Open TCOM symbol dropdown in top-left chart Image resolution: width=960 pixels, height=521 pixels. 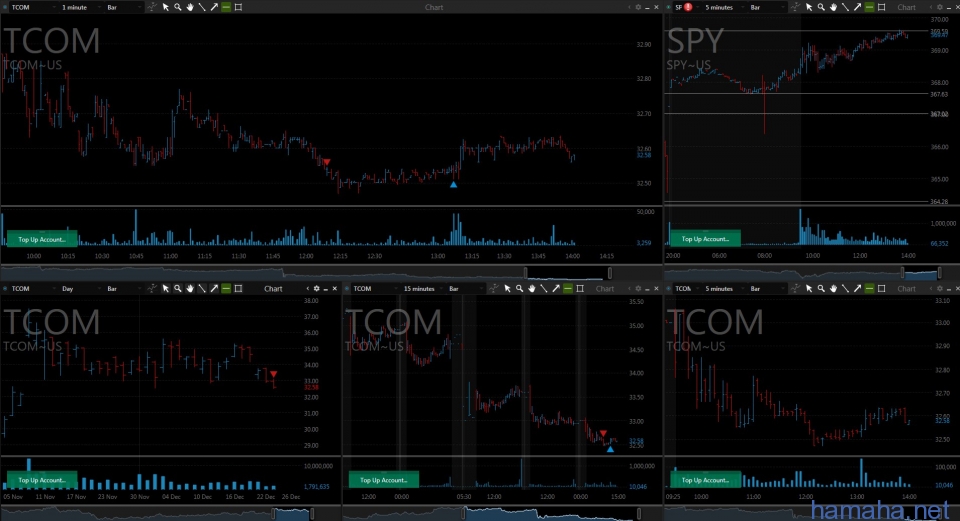coord(32,7)
